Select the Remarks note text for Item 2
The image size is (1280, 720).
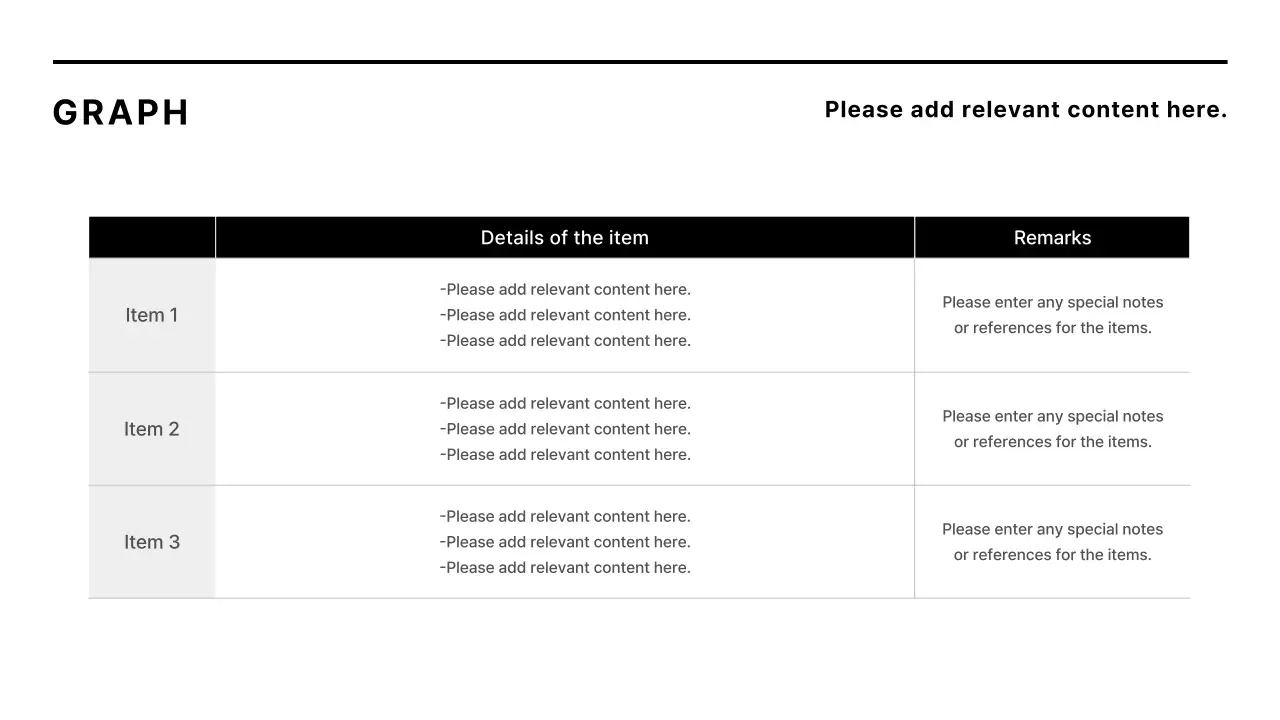pyautogui.click(x=1052, y=429)
